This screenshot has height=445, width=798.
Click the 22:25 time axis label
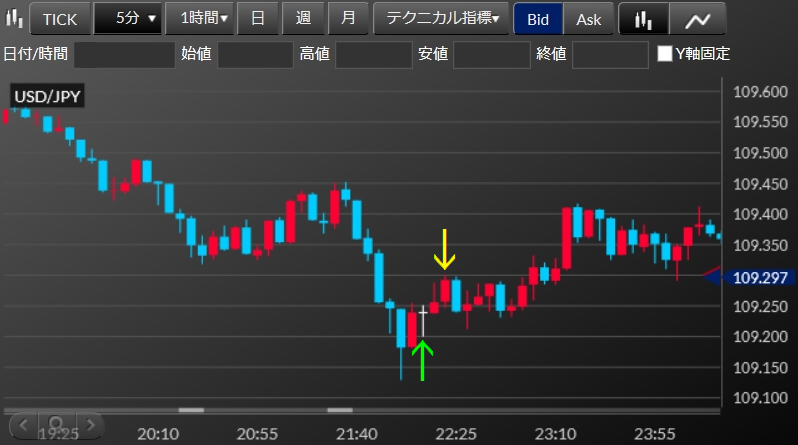[456, 434]
